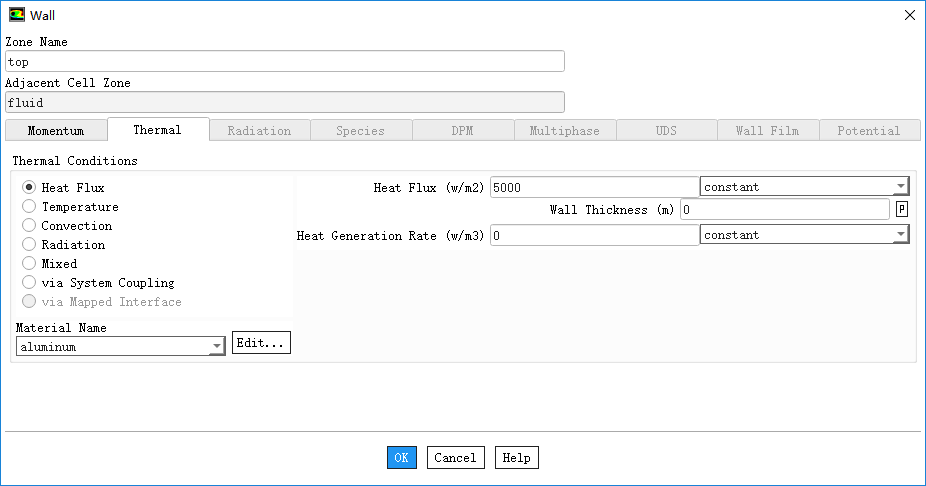Screen dimensions: 926x486
Task: Select the Heat Flux radio button
Action: 29,188
